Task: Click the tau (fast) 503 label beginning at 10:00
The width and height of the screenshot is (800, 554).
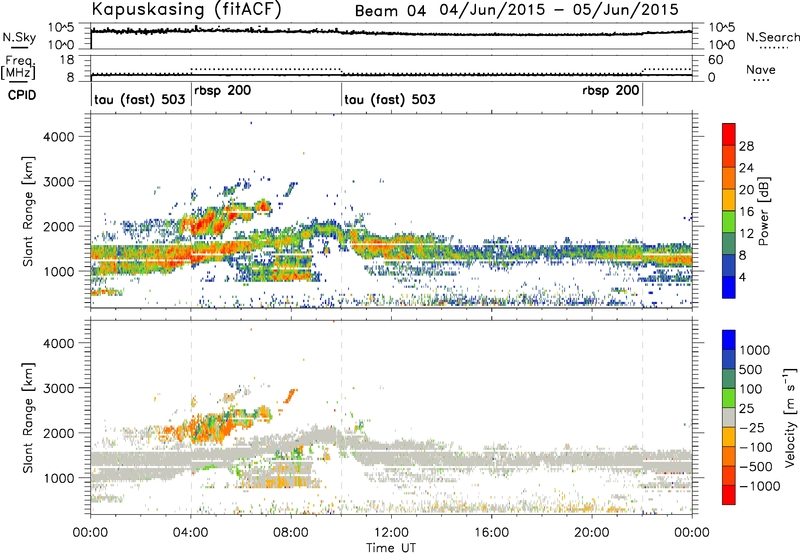Action: (390, 99)
